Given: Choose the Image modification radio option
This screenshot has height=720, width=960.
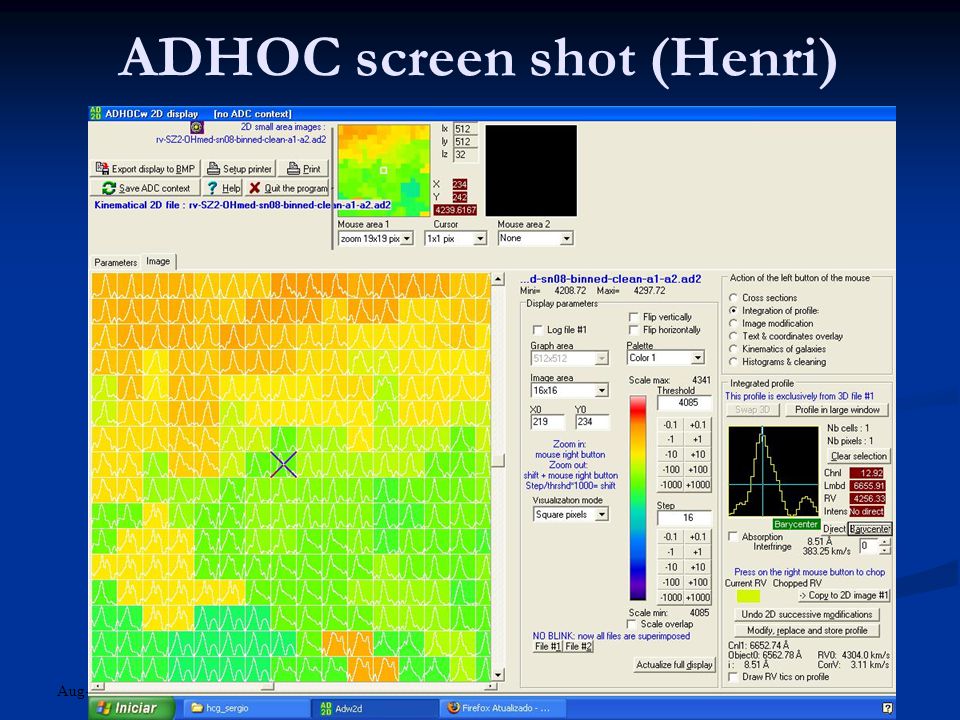Looking at the screenshot, I should [x=733, y=323].
